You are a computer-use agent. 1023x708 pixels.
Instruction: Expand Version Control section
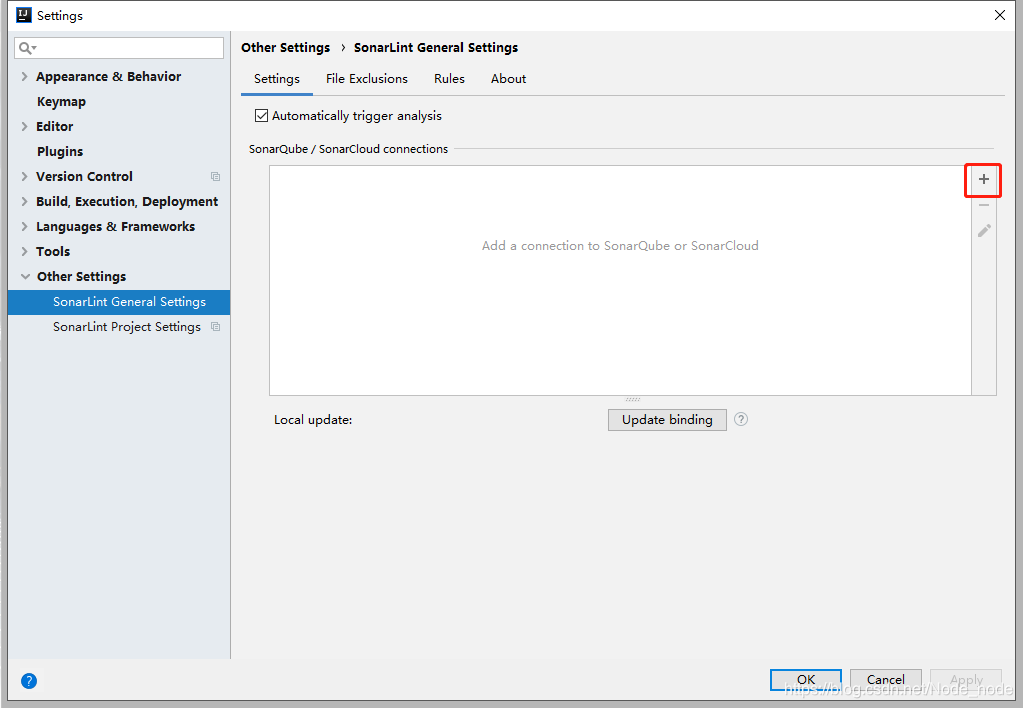[24, 176]
